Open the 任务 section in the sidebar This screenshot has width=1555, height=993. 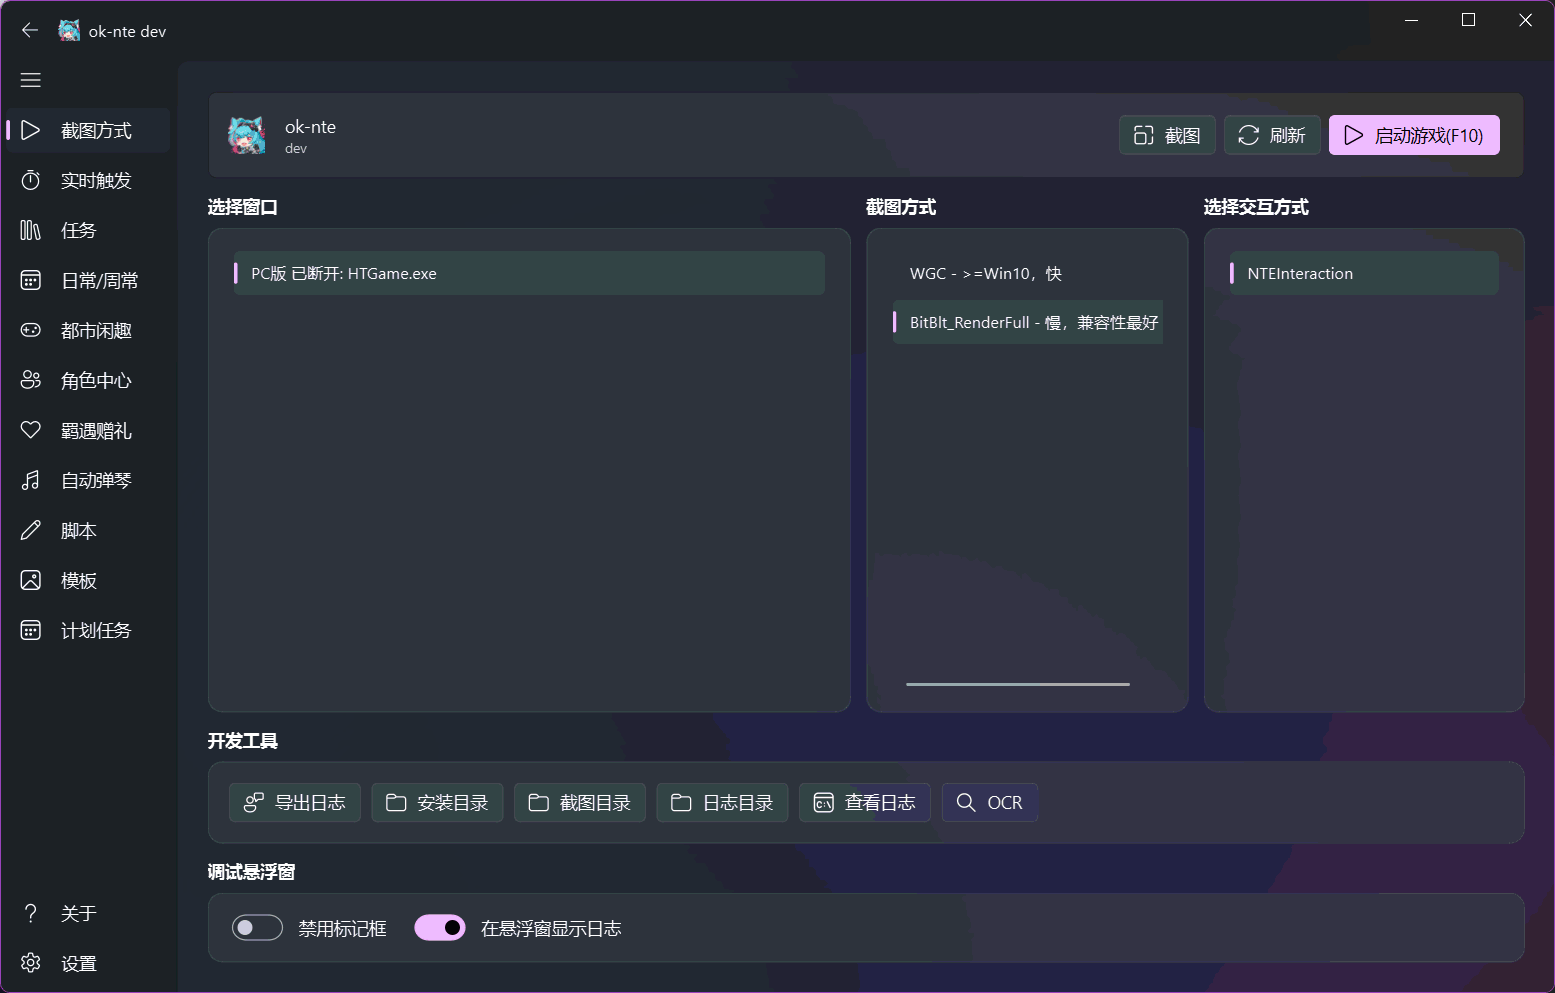pos(88,231)
